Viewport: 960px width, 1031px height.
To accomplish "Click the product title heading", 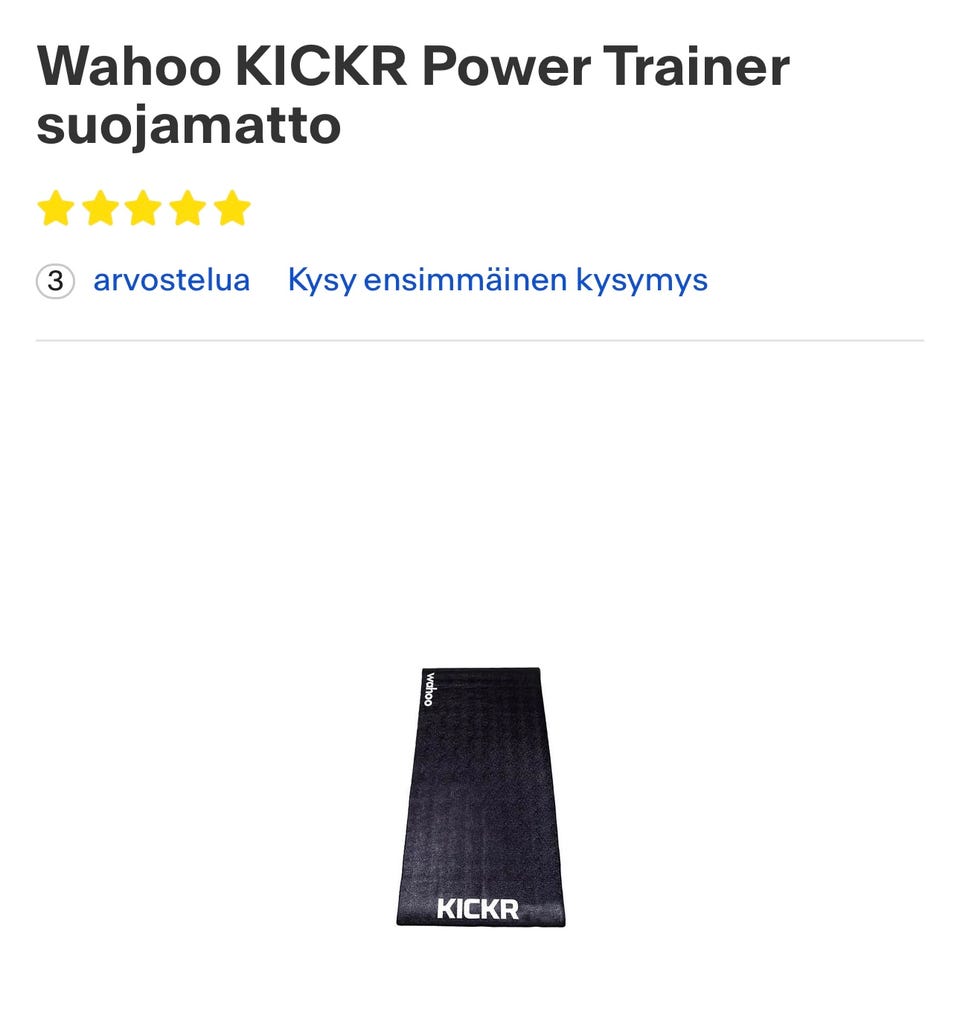I will 413,95.
